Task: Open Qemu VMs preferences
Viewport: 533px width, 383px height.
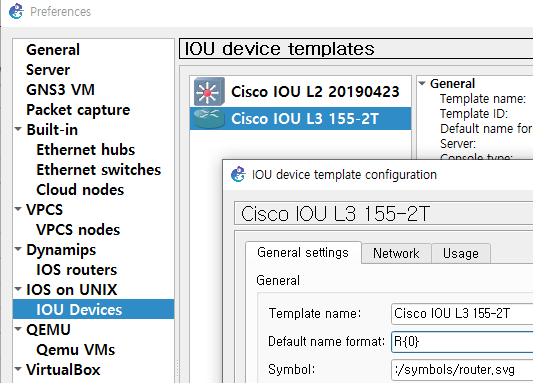Action: pos(76,350)
